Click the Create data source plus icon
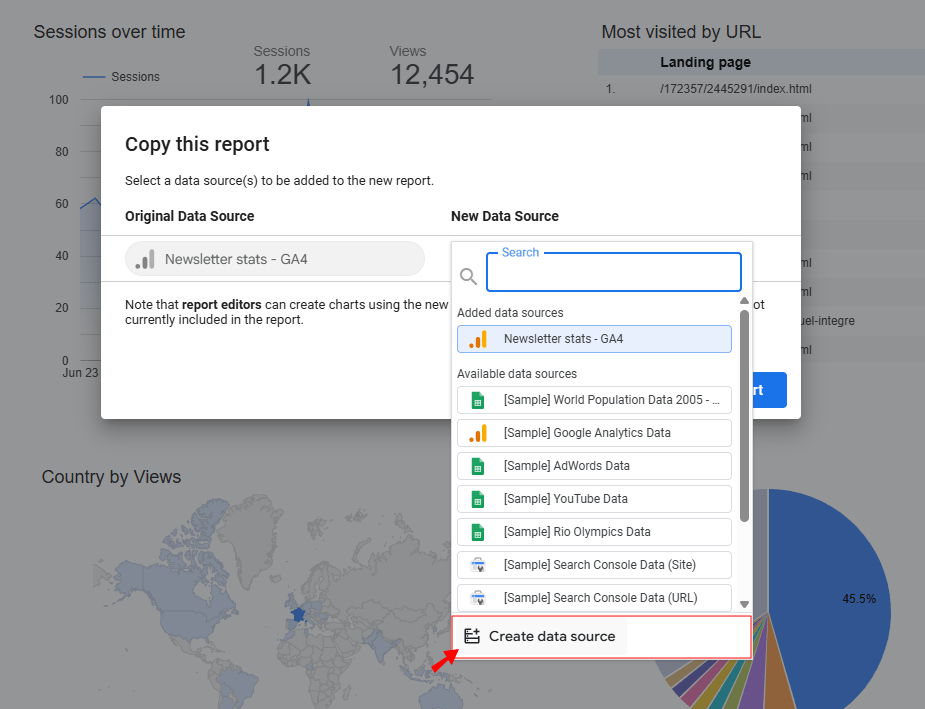This screenshot has height=709, width=925. click(x=472, y=636)
